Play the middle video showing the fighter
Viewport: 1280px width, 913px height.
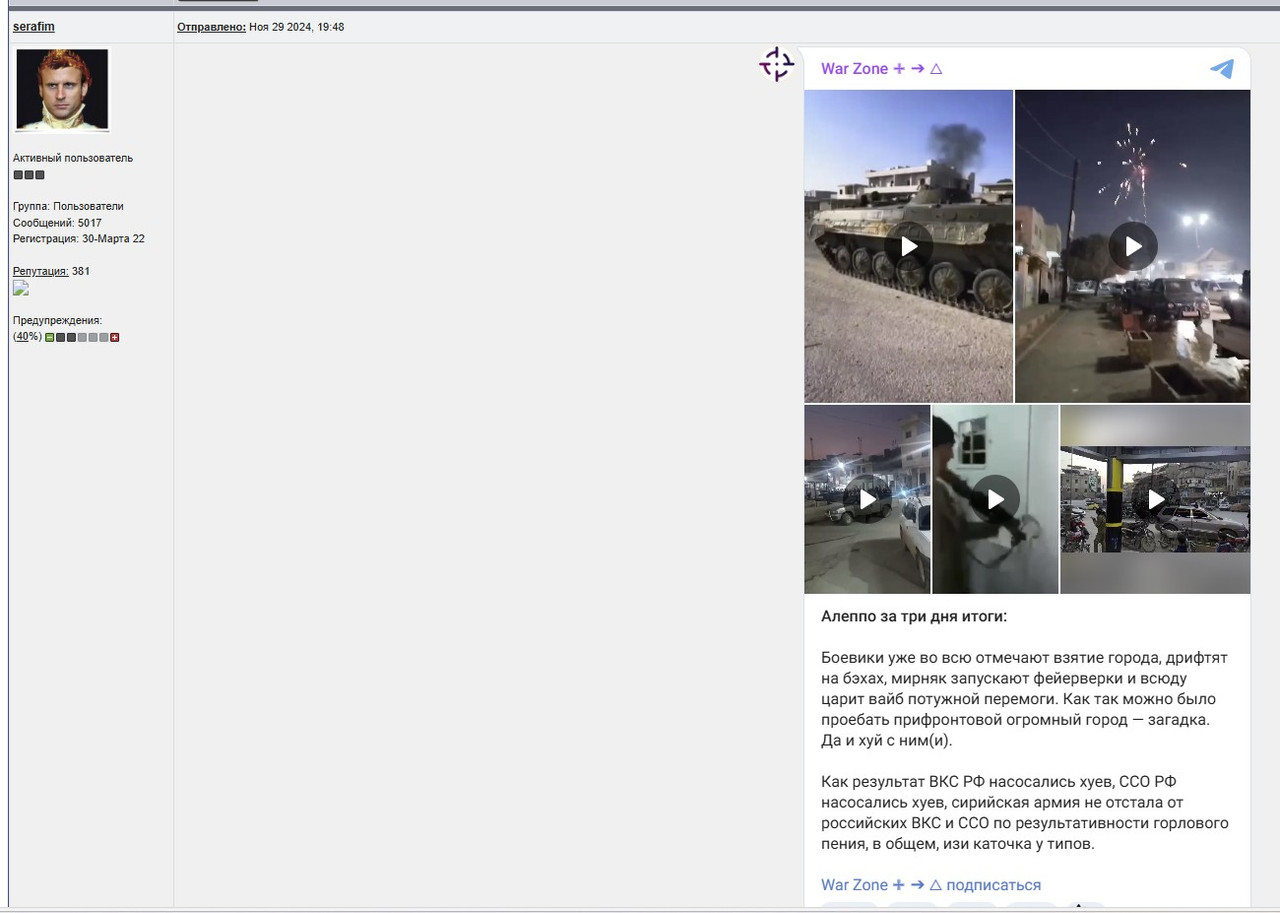[995, 499]
